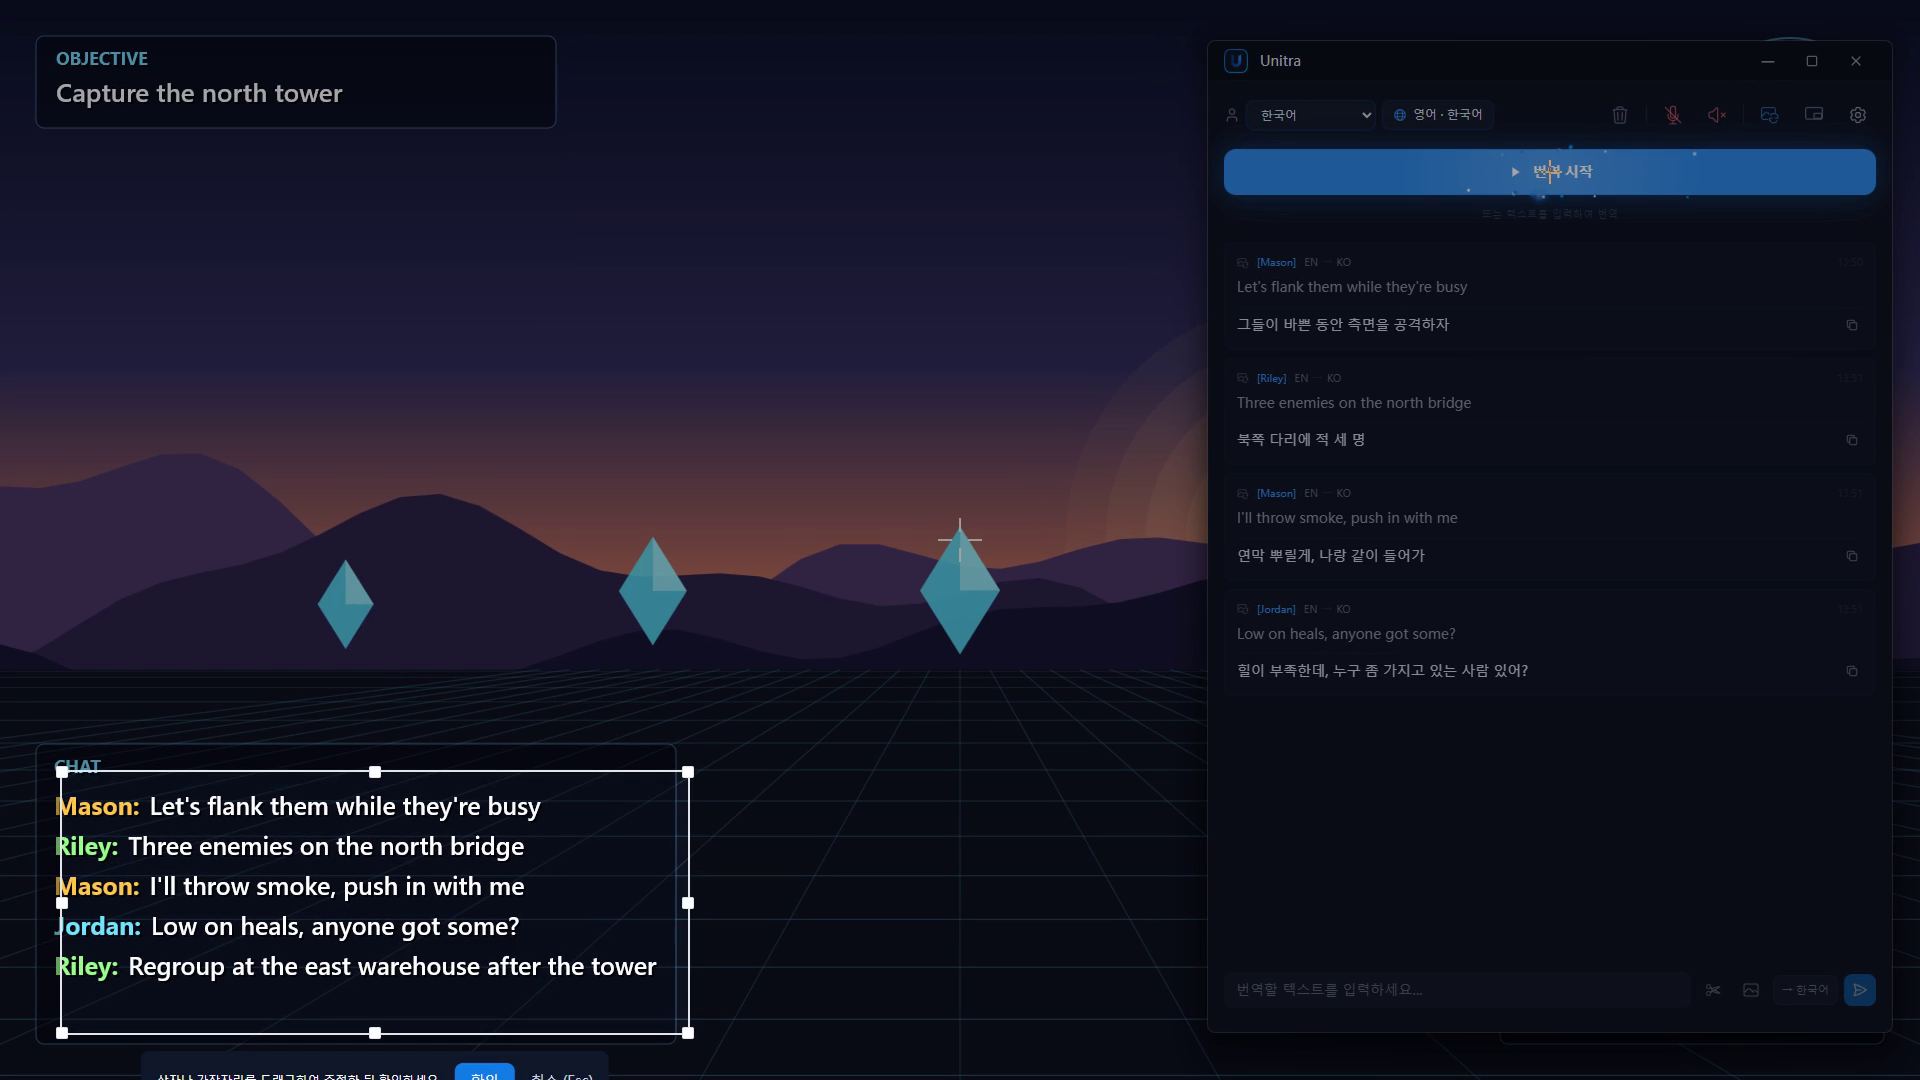Clear history with the trash icon
The height and width of the screenshot is (1080, 1920).
point(1620,115)
